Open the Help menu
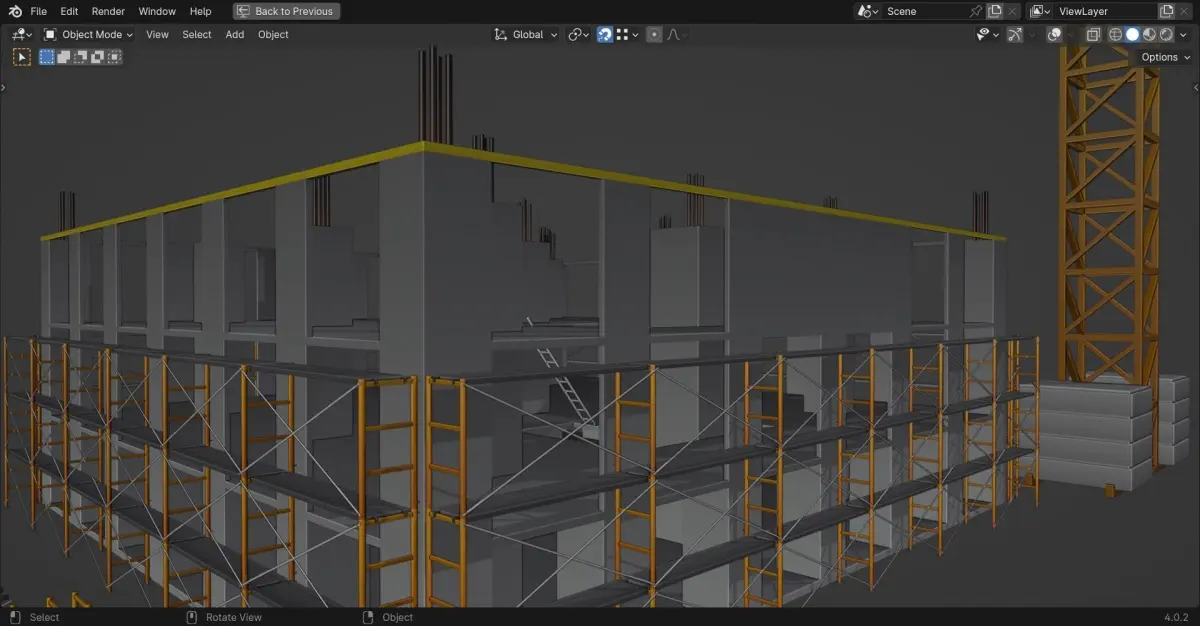 pos(200,11)
